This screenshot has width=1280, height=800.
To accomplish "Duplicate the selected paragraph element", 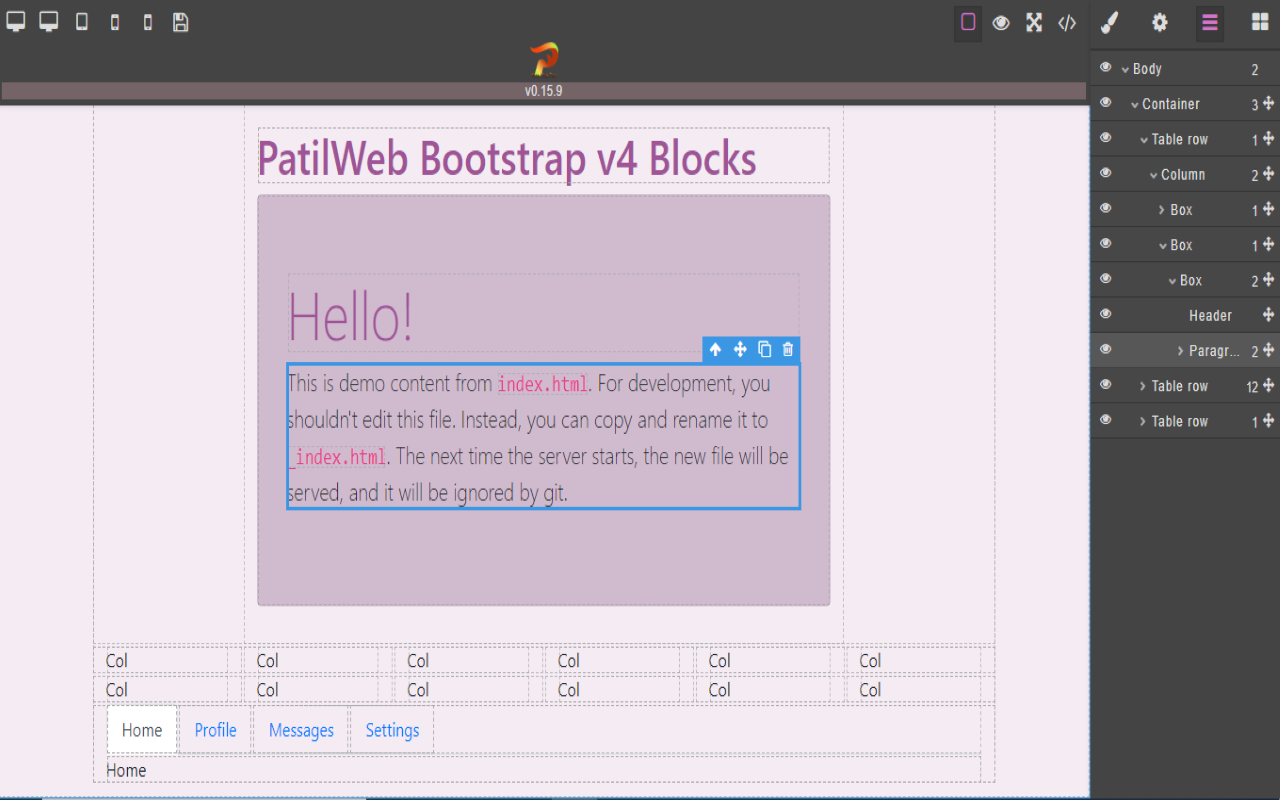I will pyautogui.click(x=764, y=349).
